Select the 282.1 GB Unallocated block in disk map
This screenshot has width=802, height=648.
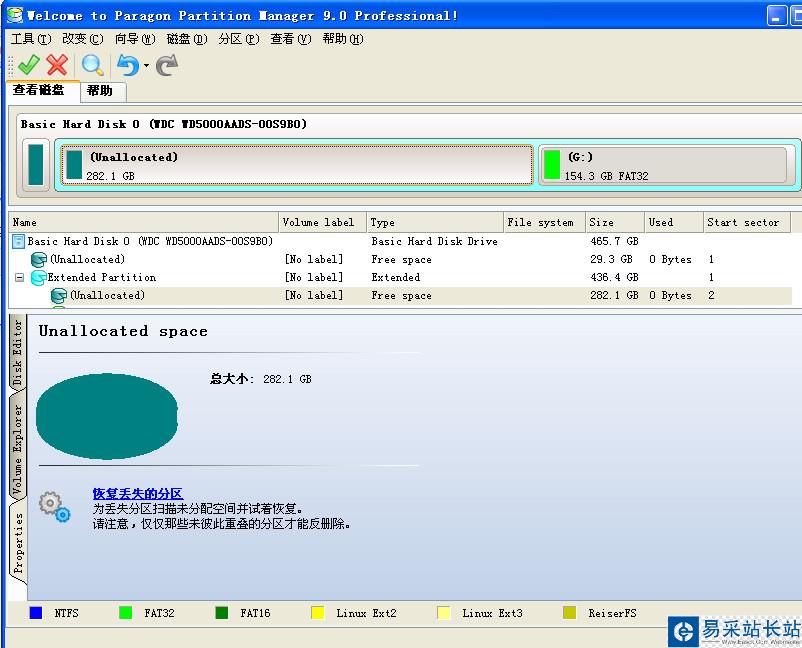click(x=297, y=165)
